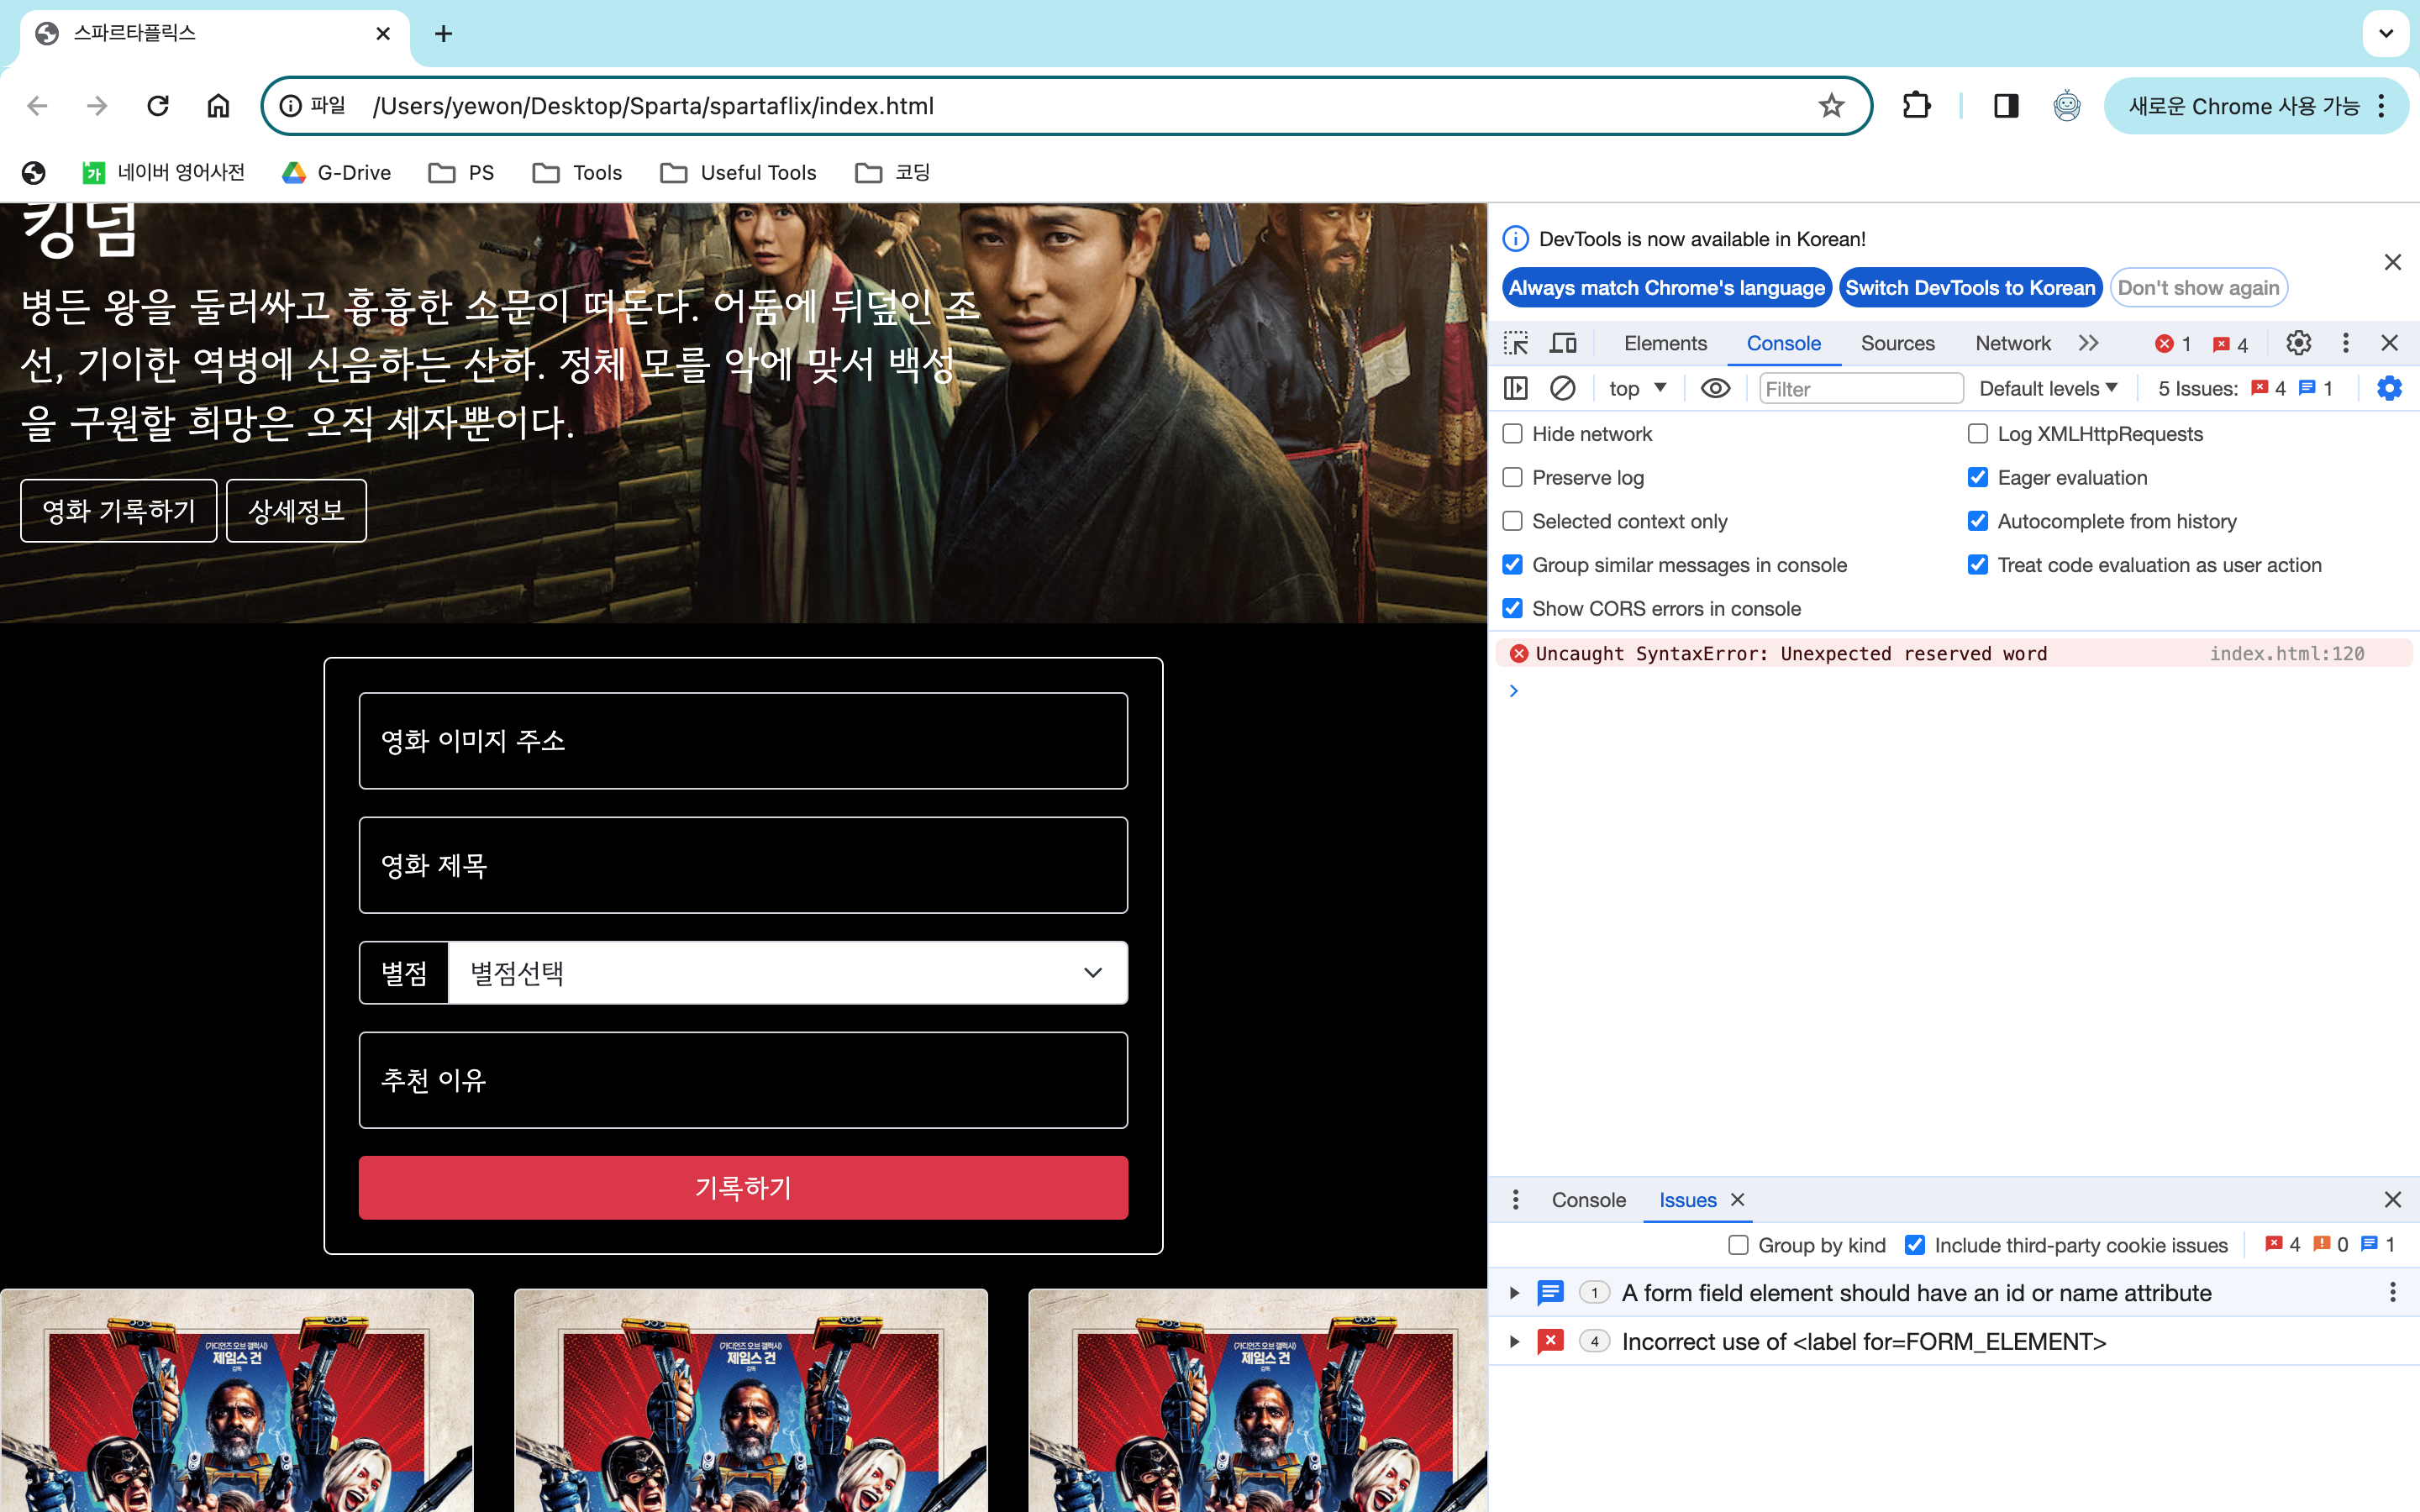Open the 별점선택 rating dropdown
Image resolution: width=2420 pixels, height=1512 pixels.
pos(788,972)
